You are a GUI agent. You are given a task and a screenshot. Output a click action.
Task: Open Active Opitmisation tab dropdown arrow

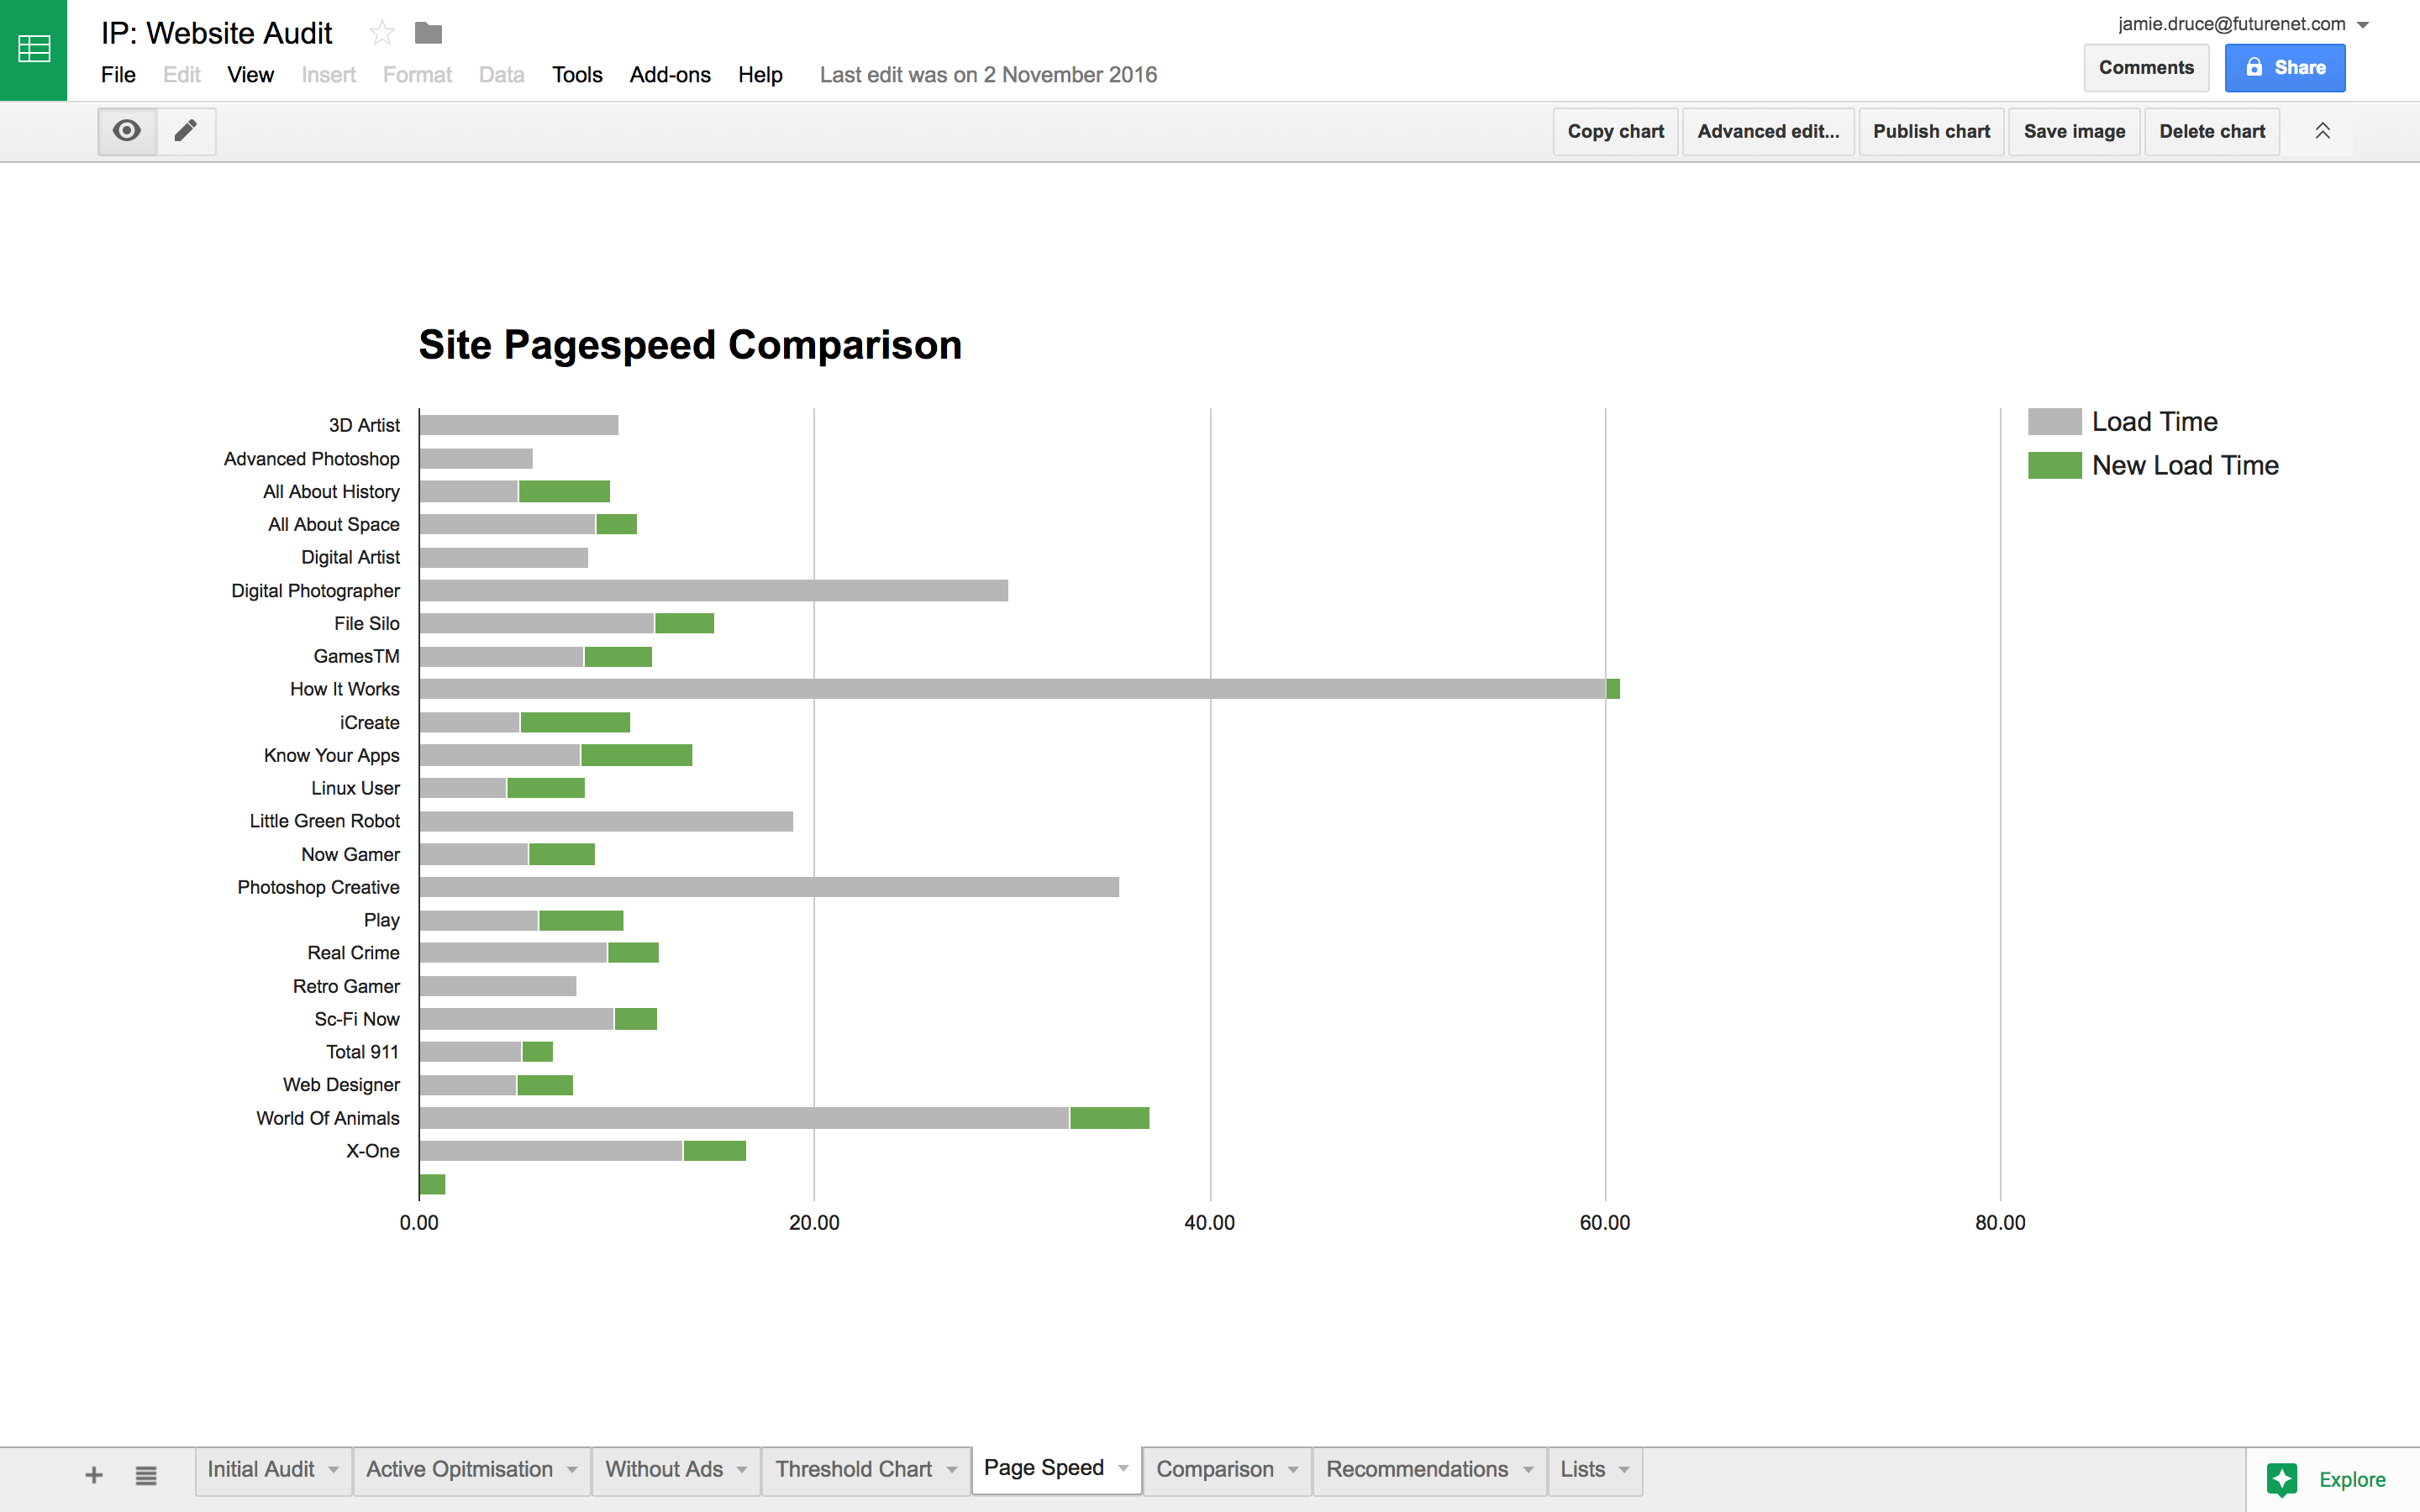coord(572,1470)
